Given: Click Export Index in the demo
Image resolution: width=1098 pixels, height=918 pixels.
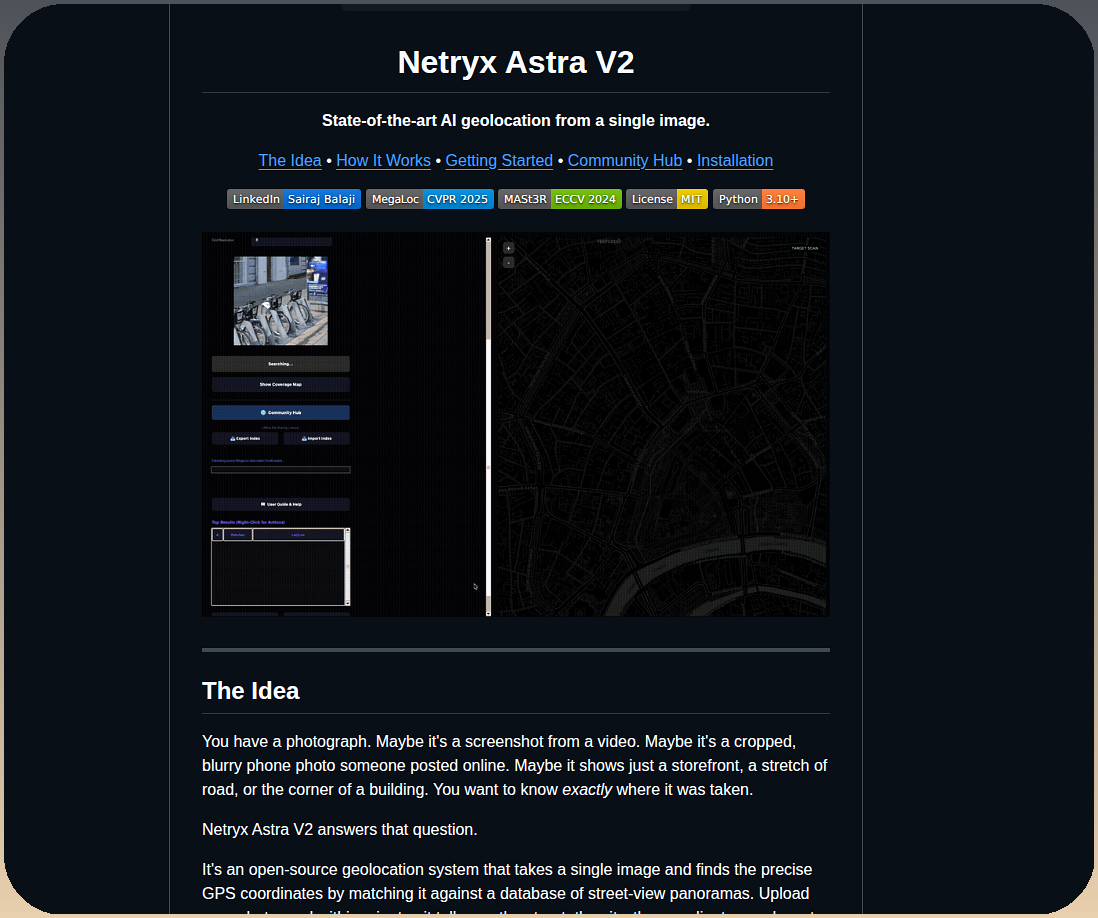Looking at the screenshot, I should pyautogui.click(x=245, y=438).
